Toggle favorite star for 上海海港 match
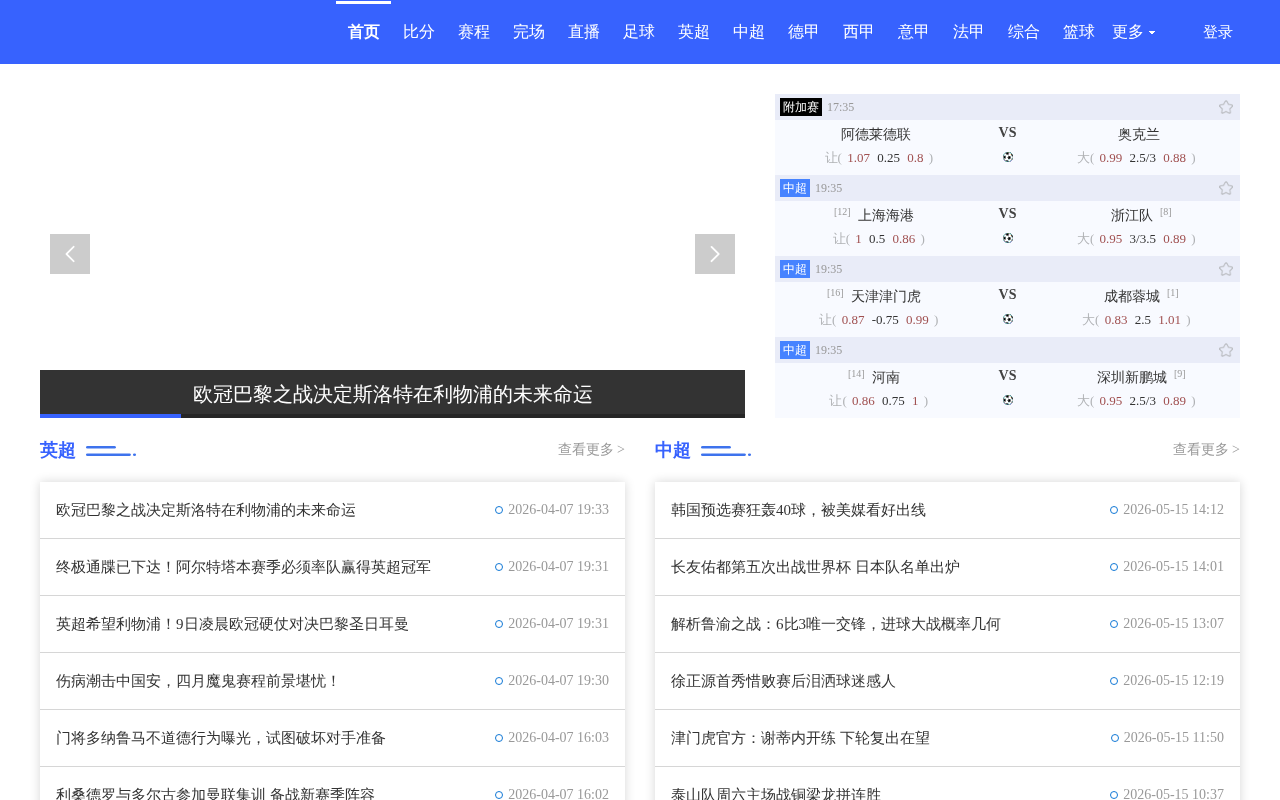Screen dimensions: 1280x800 click(x=1226, y=188)
